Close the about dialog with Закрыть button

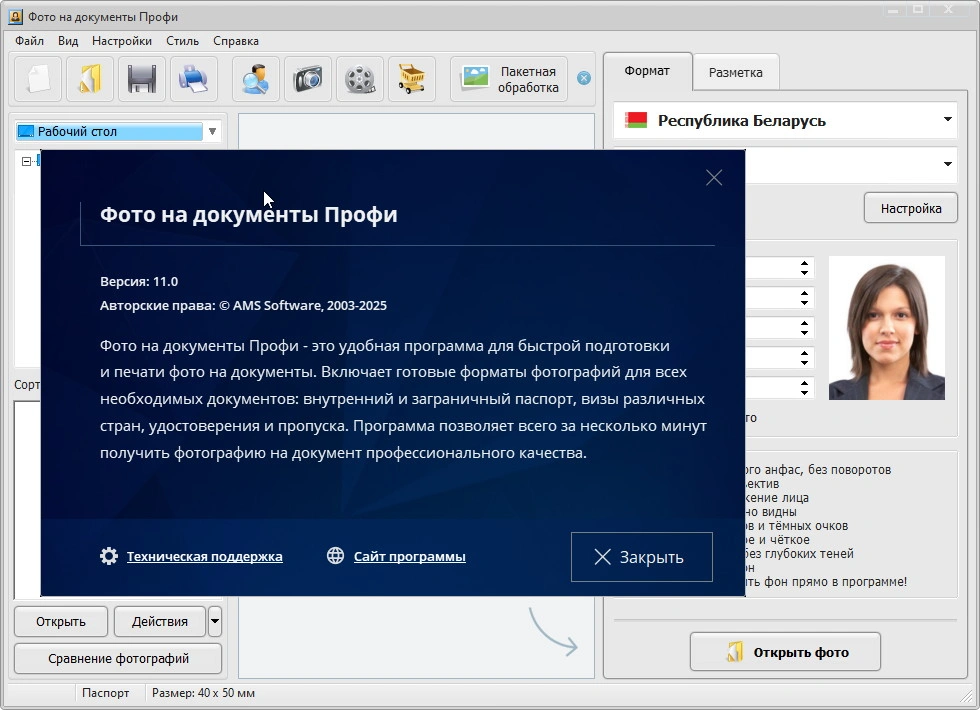click(x=641, y=557)
